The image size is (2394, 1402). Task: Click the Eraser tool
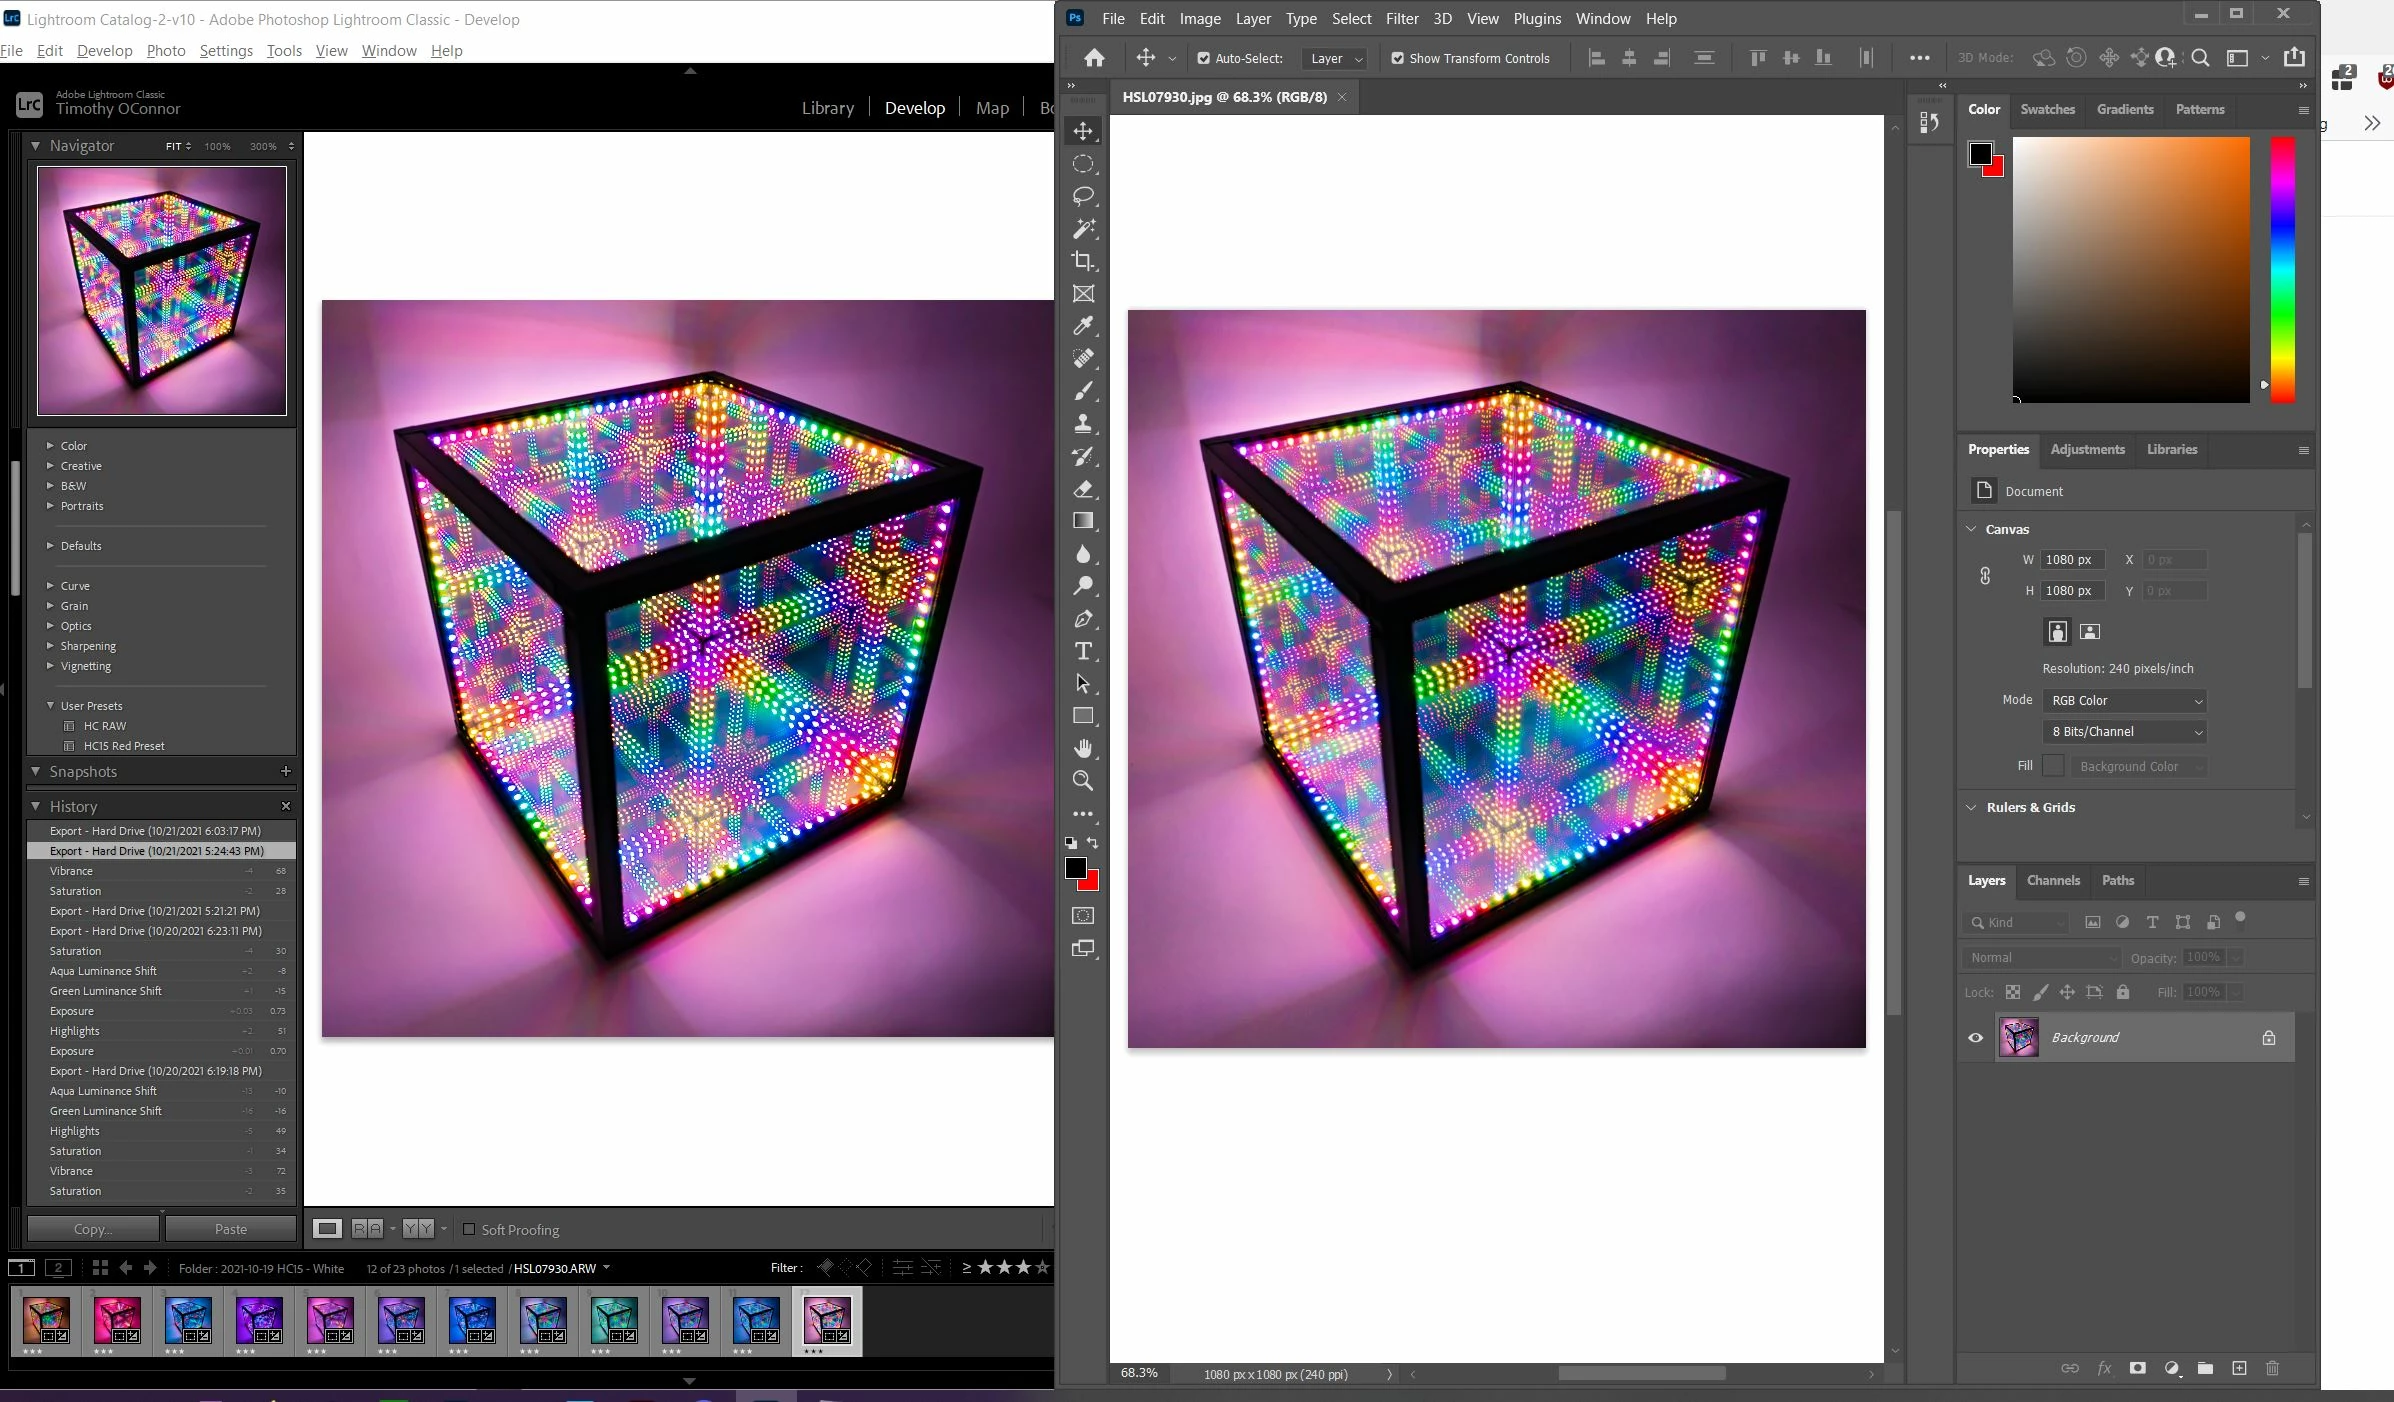pyautogui.click(x=1083, y=489)
